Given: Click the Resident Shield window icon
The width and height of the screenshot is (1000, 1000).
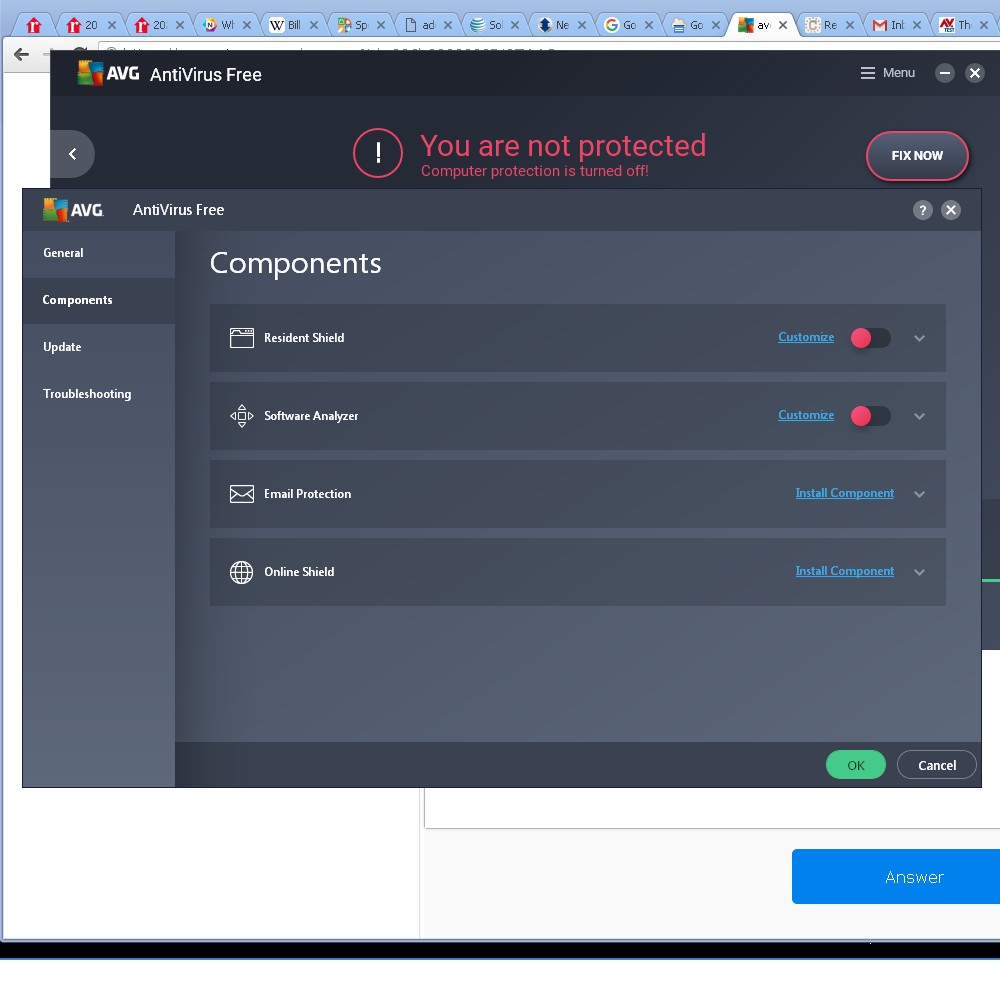Looking at the screenshot, I should (x=241, y=338).
